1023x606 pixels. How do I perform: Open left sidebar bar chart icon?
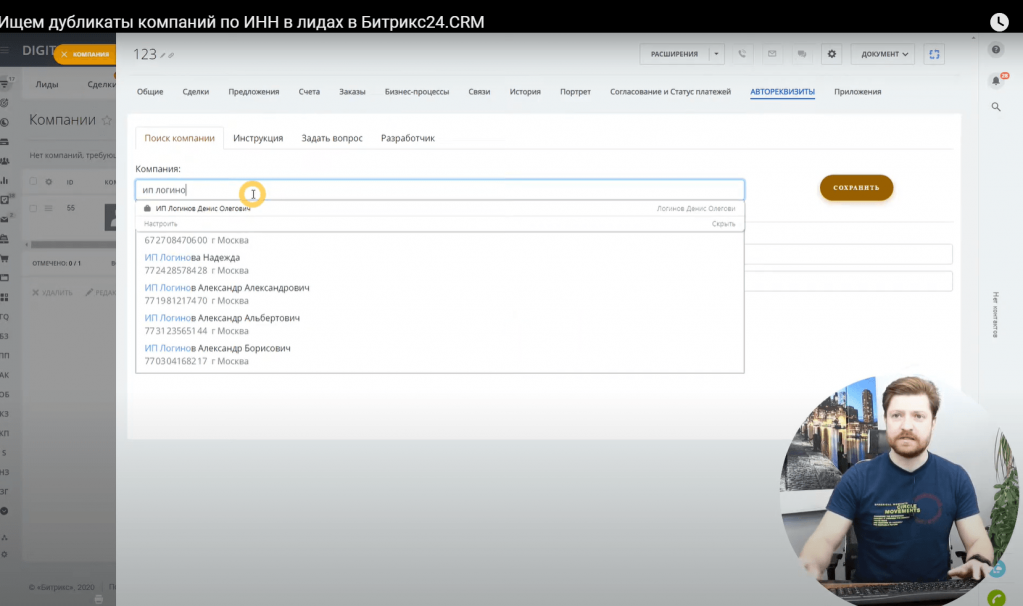point(5,180)
